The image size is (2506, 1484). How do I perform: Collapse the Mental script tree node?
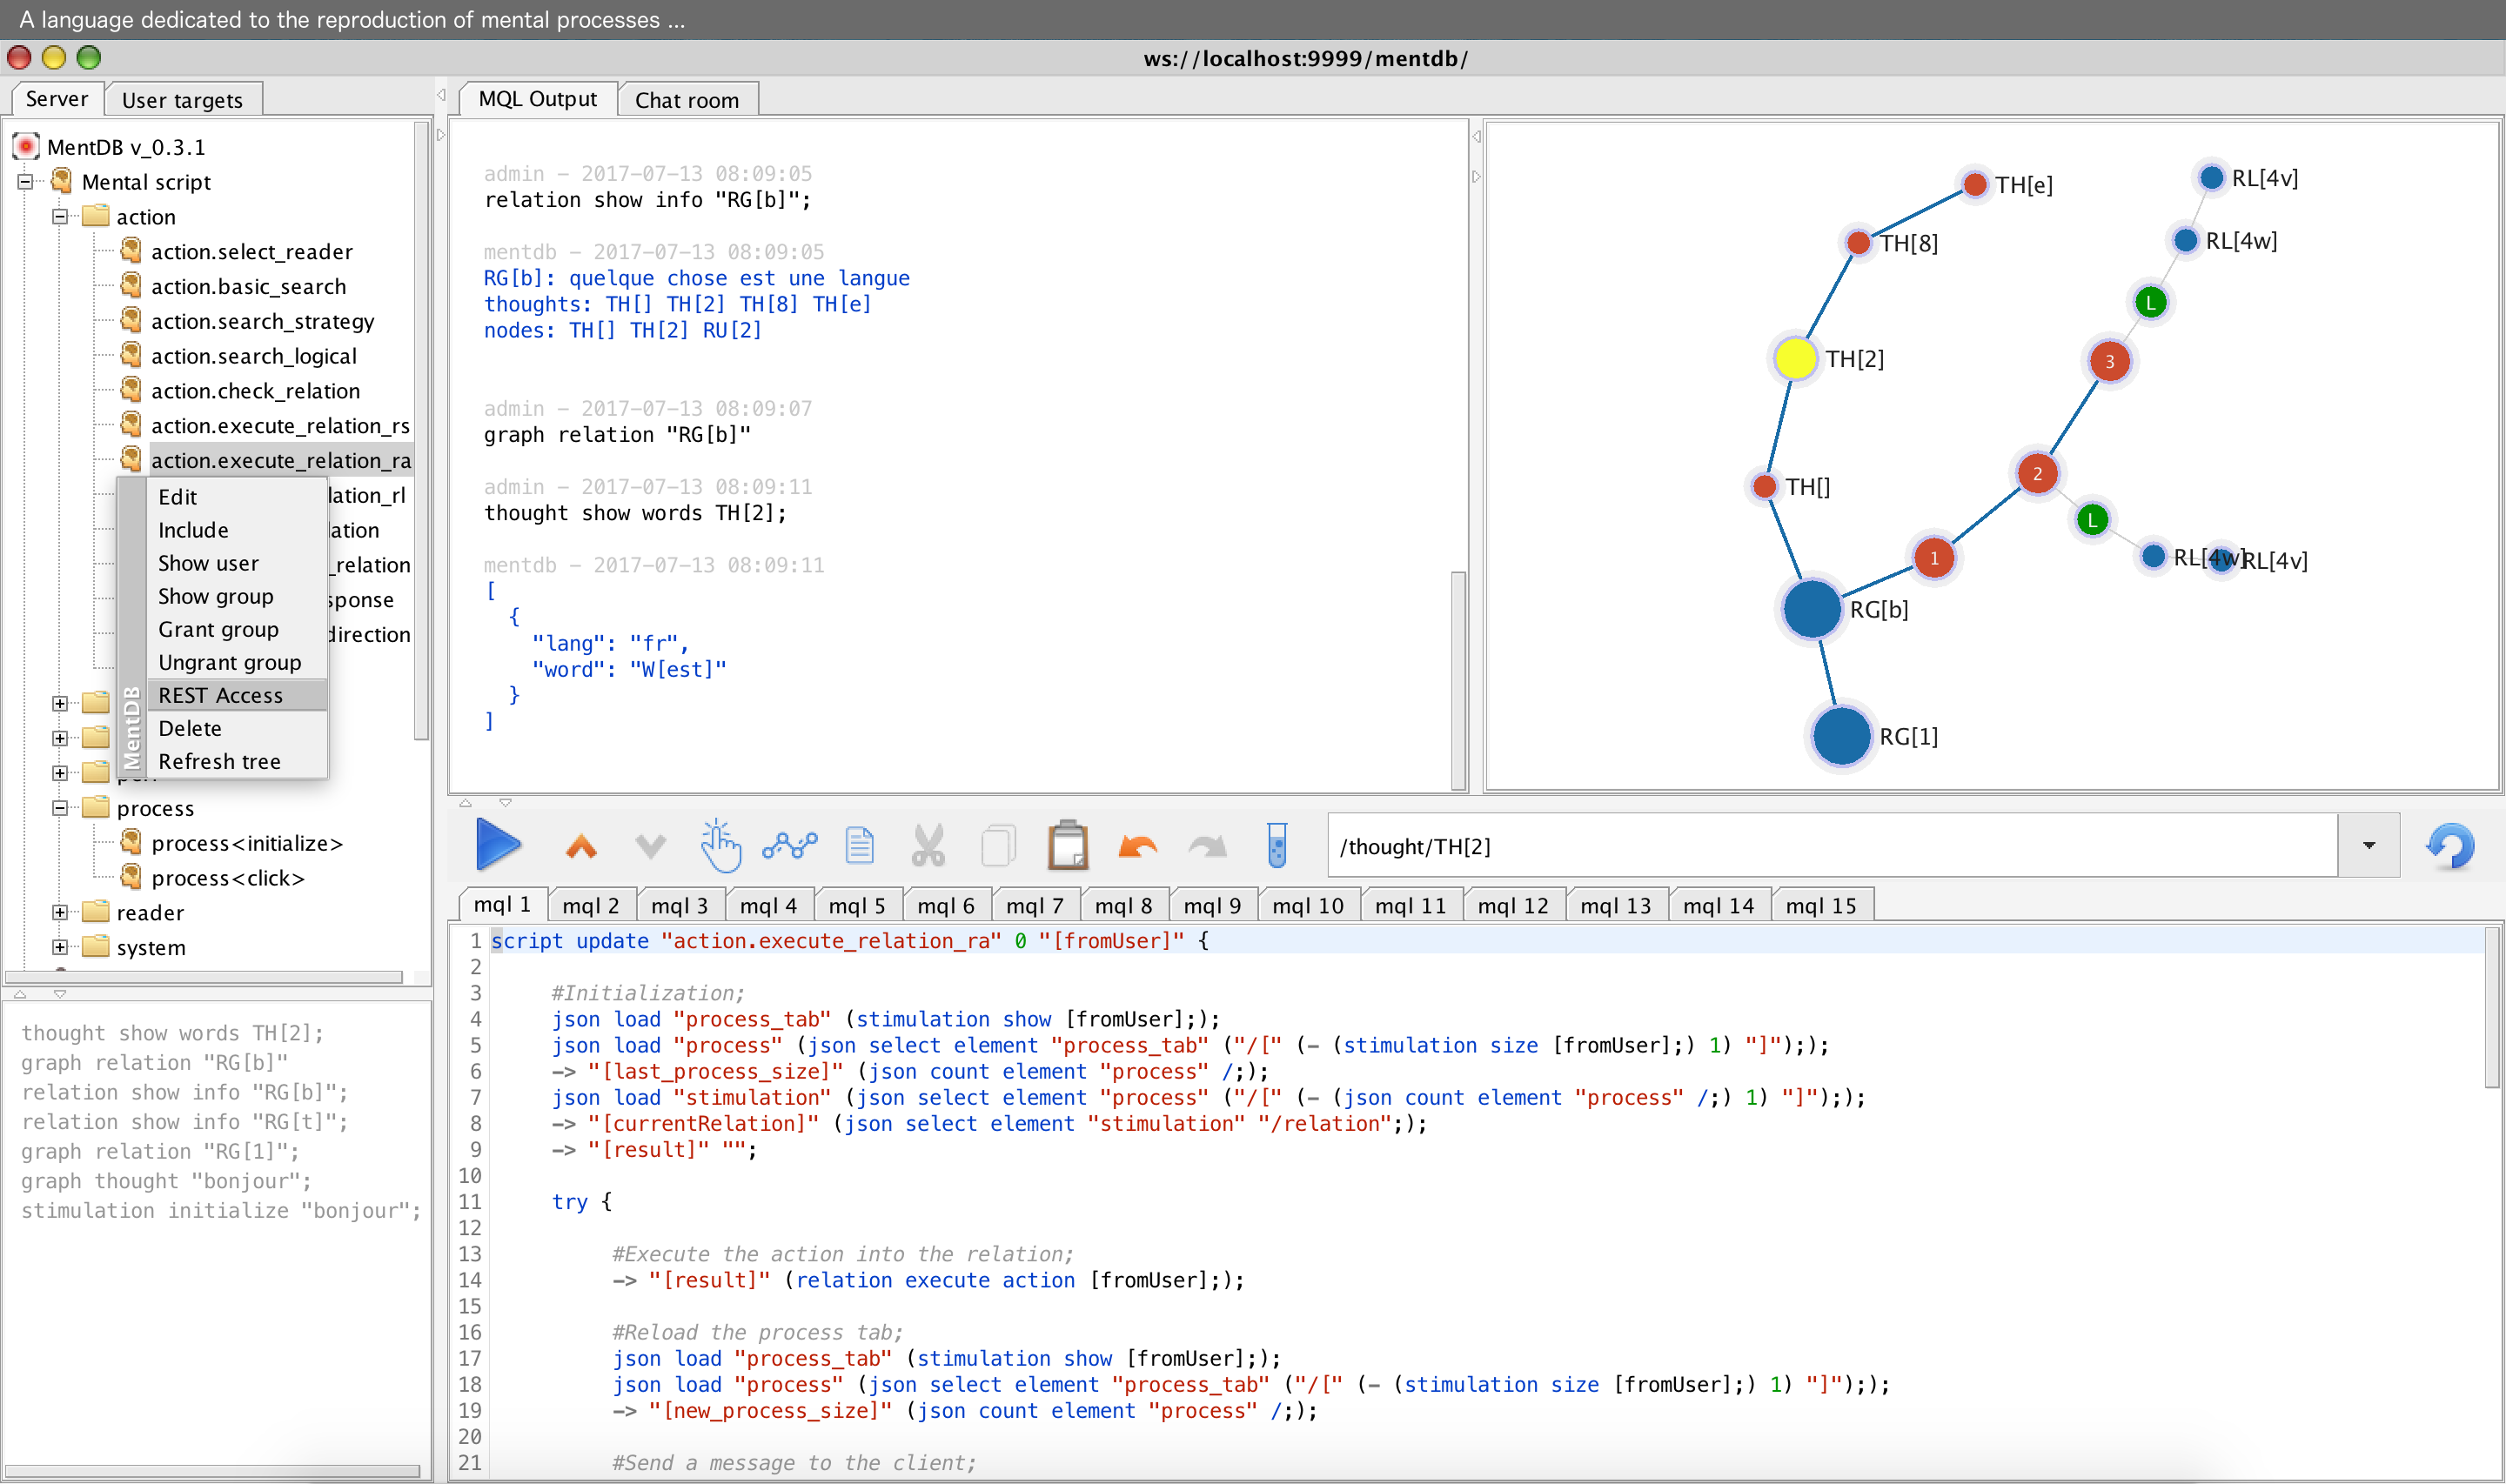pyautogui.click(x=25, y=182)
